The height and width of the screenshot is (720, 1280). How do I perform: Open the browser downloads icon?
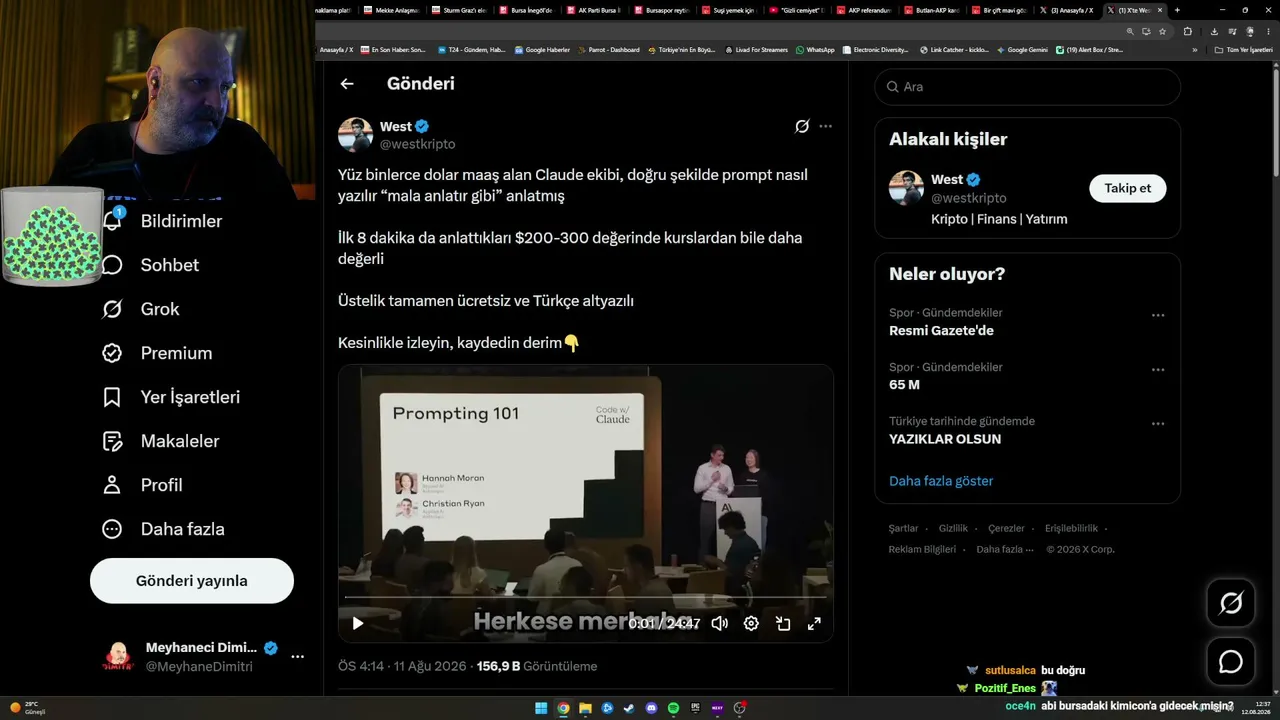(1214, 31)
